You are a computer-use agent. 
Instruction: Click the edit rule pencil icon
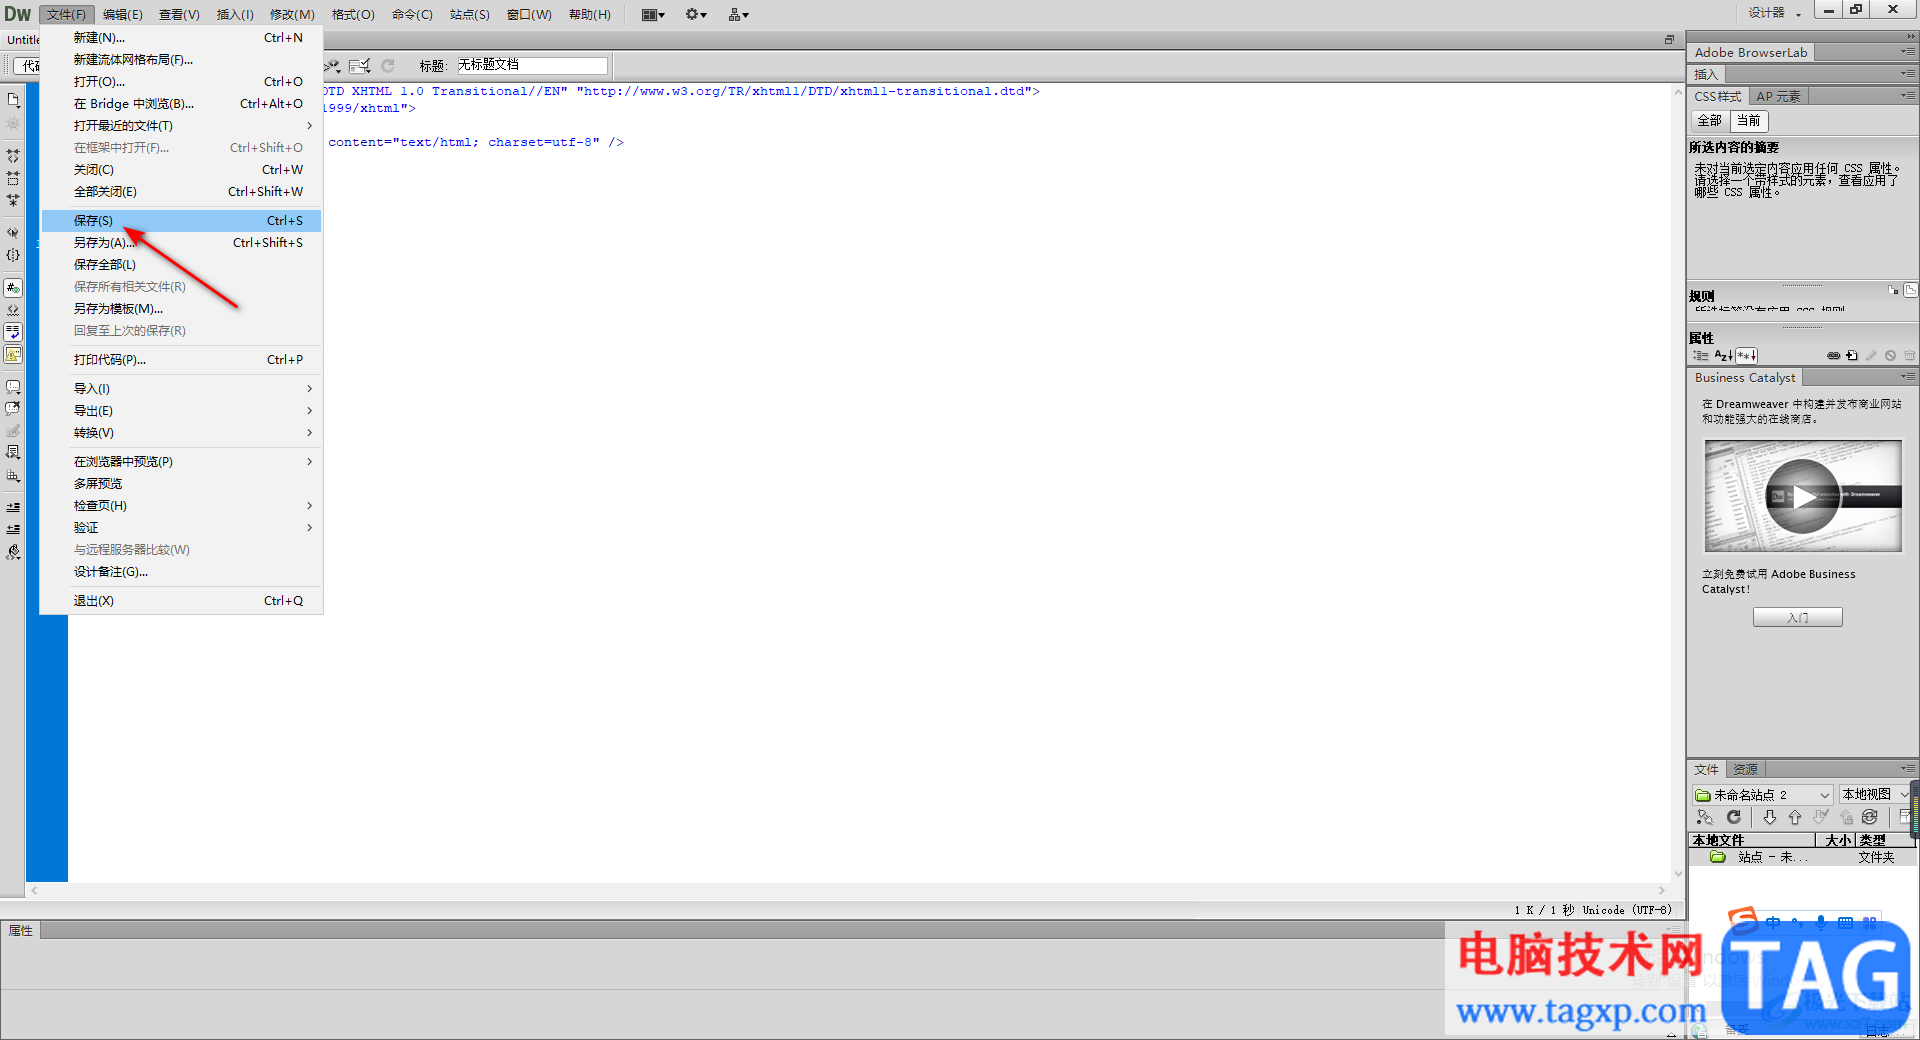tap(1871, 356)
